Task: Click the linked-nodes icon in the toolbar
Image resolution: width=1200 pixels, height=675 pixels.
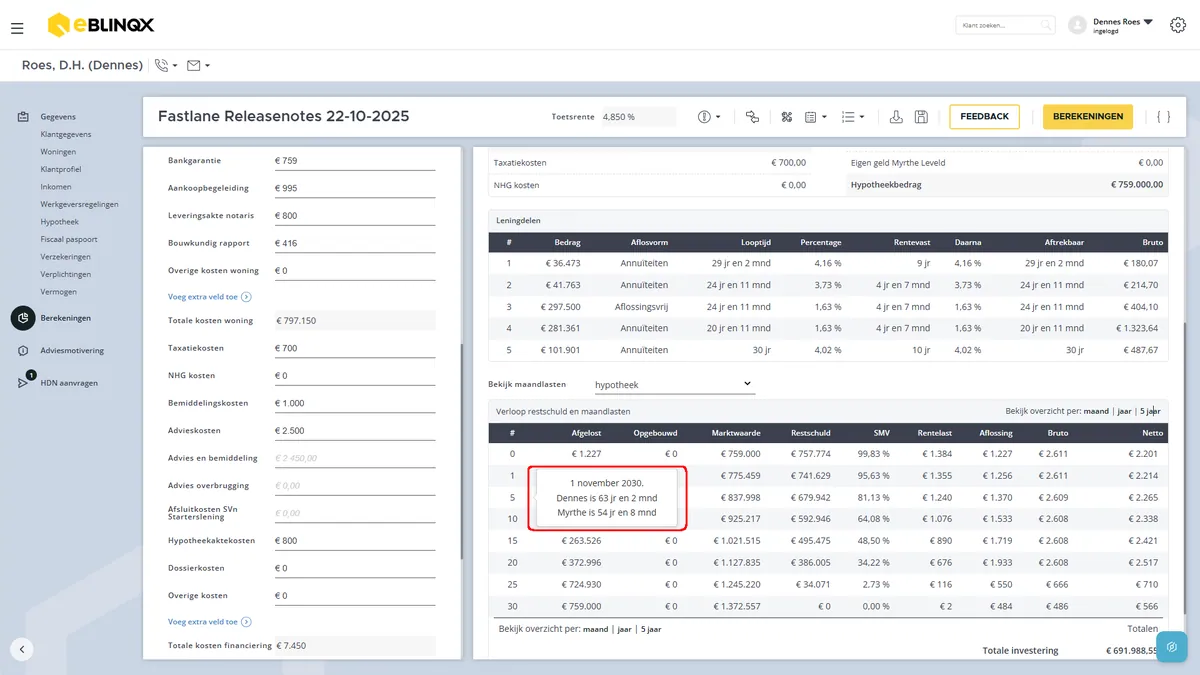Action: click(753, 117)
